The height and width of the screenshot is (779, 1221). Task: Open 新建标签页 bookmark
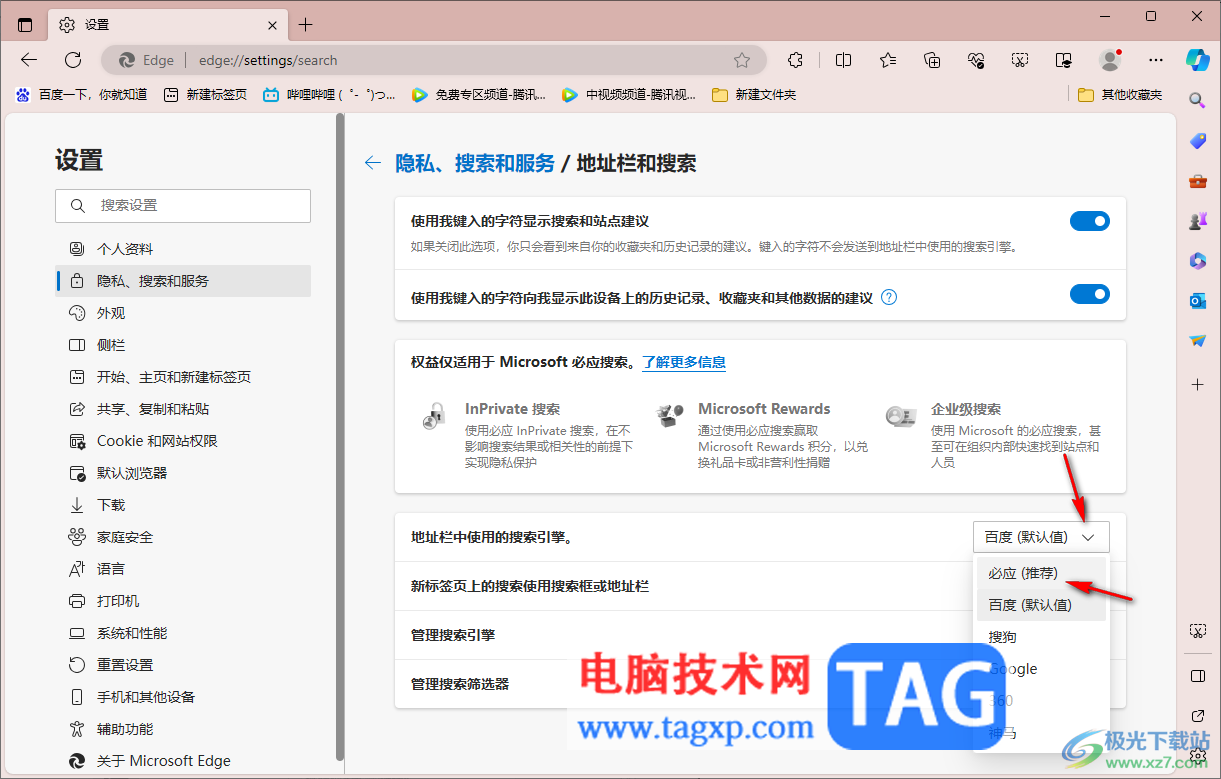pos(205,95)
